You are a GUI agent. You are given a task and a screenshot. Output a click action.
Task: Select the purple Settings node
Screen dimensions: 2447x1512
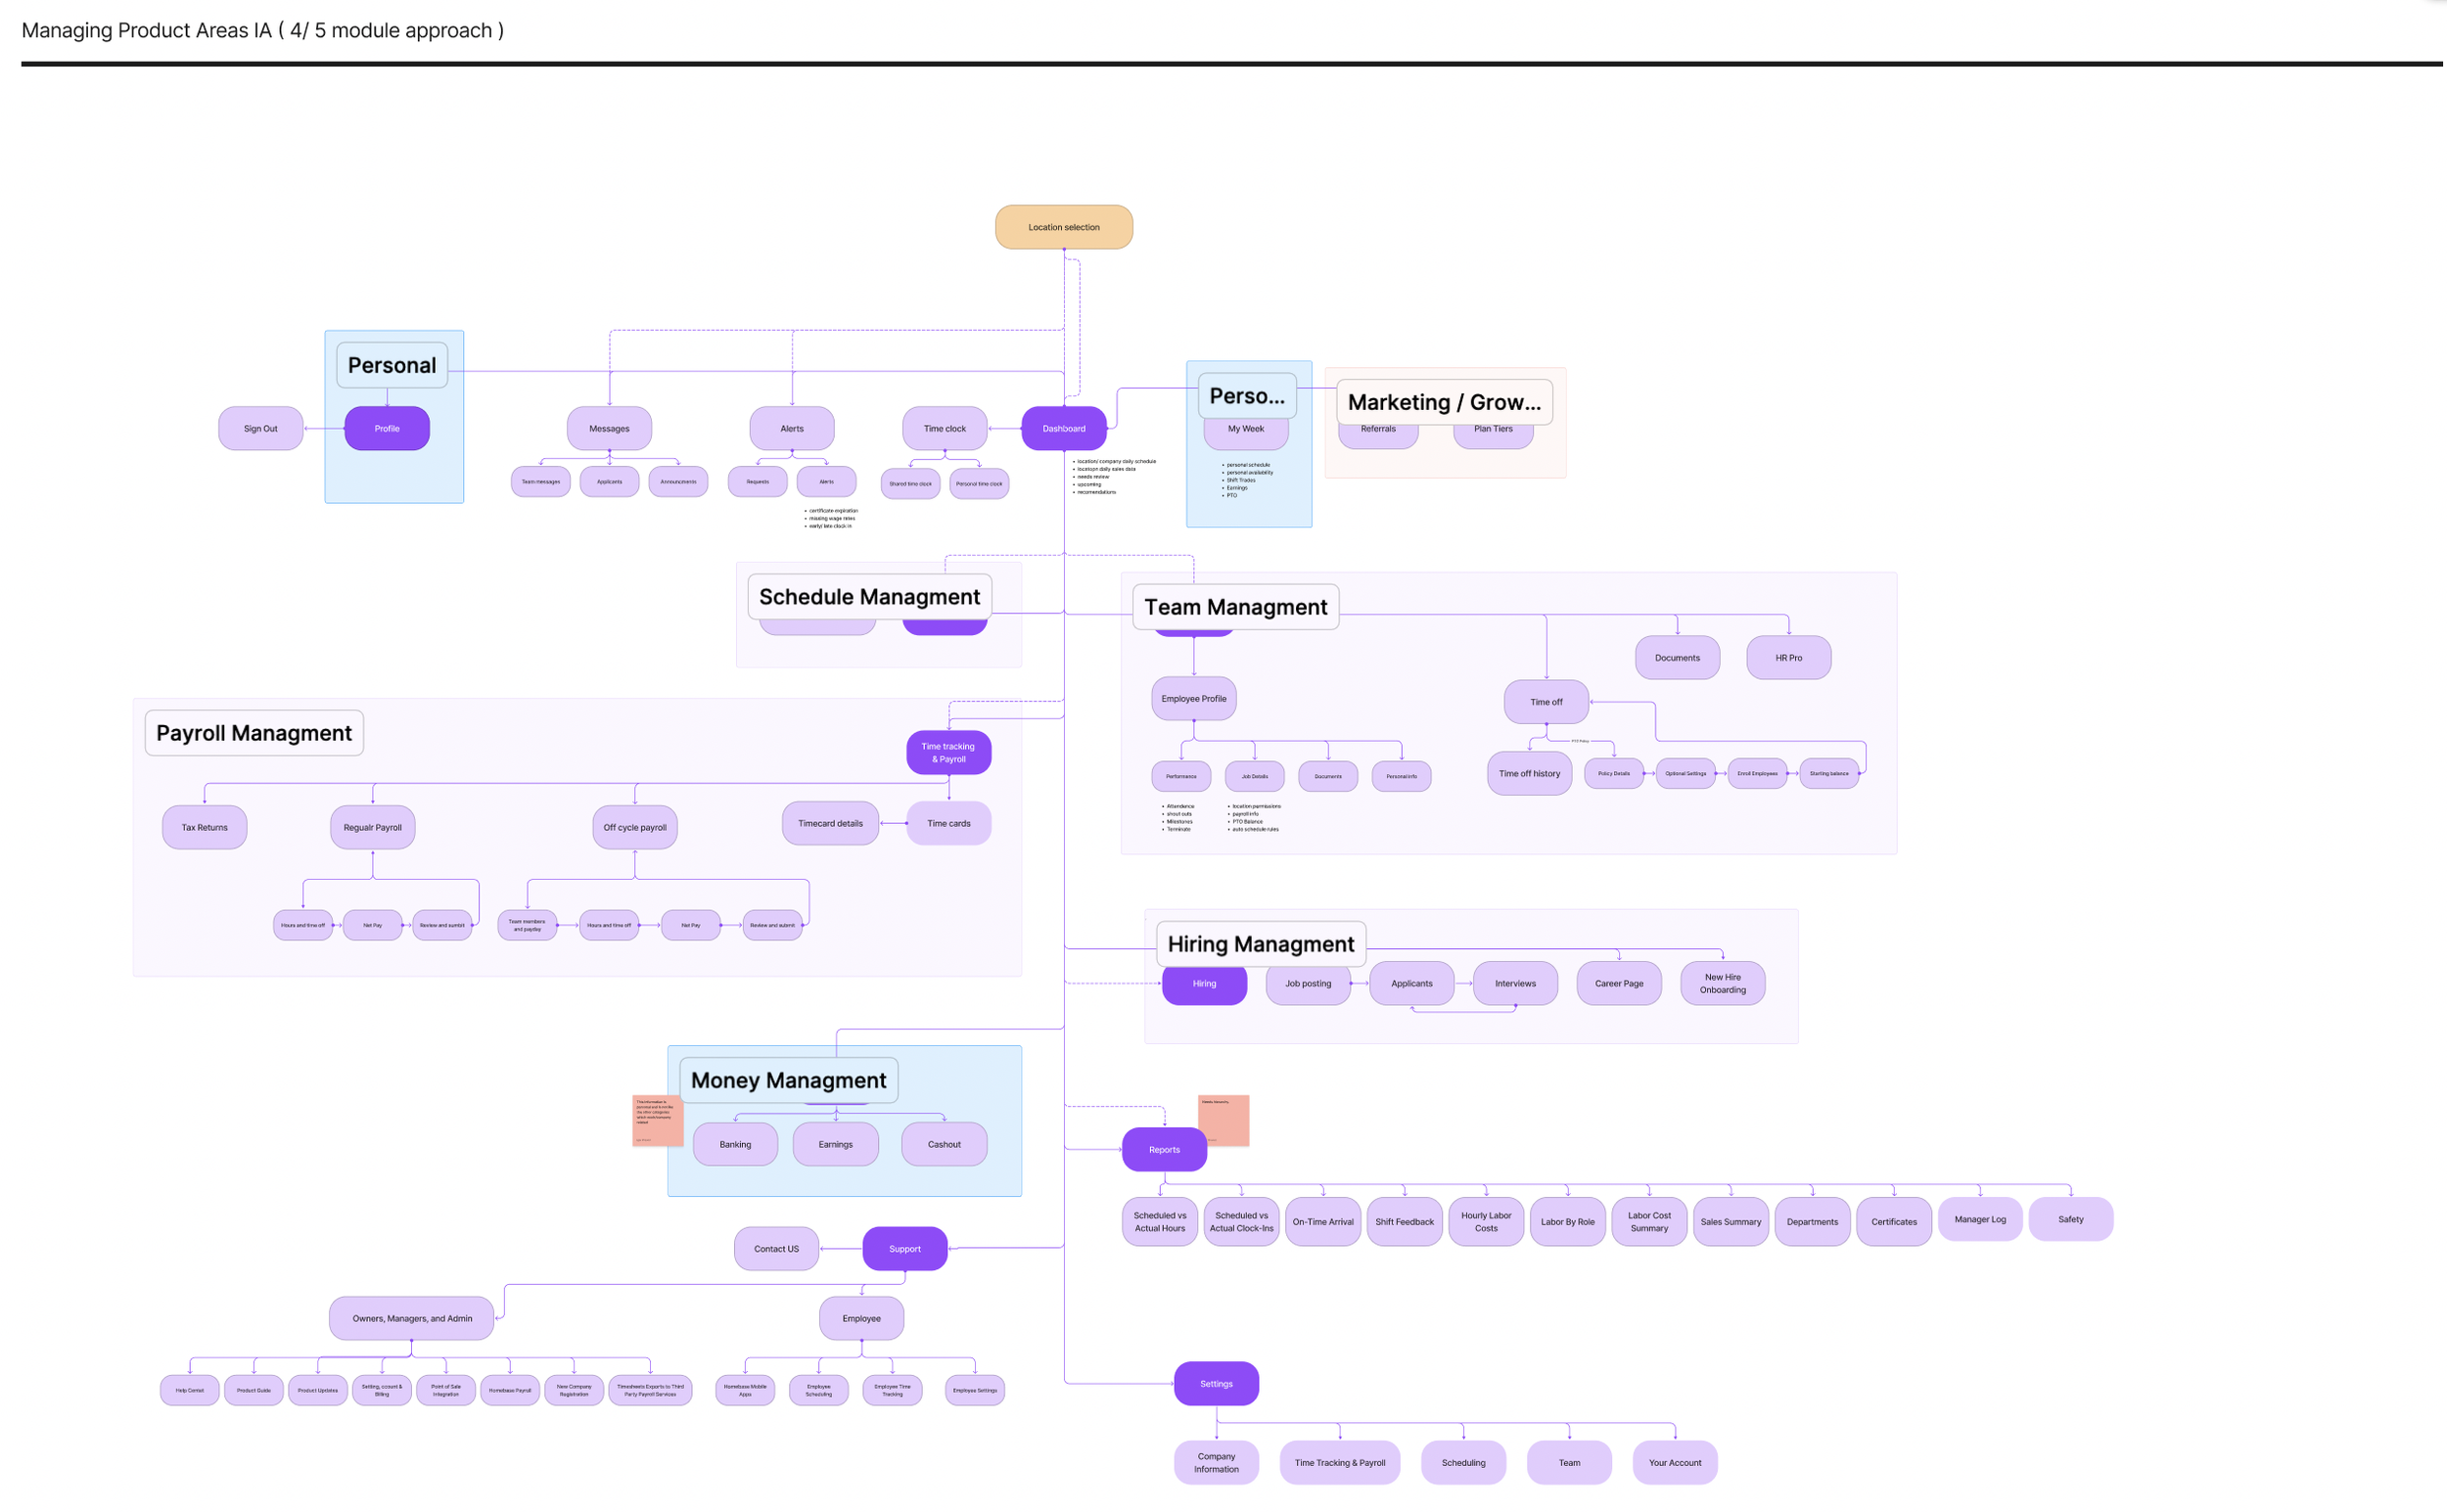point(1216,1383)
